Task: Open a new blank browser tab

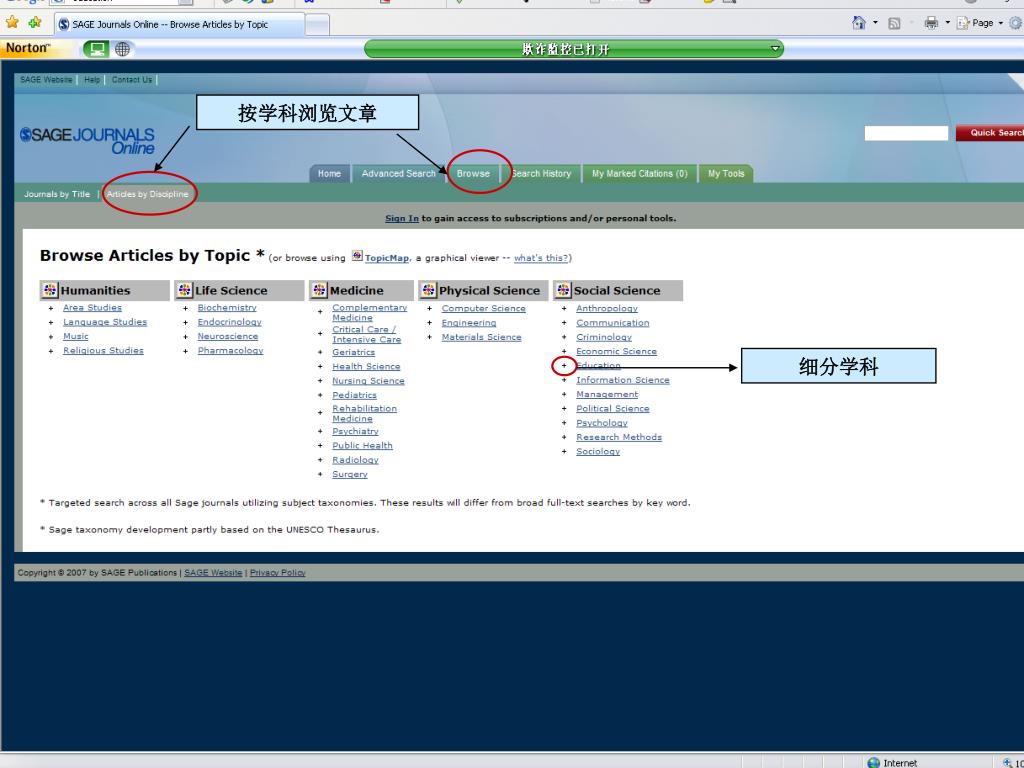Action: point(317,25)
